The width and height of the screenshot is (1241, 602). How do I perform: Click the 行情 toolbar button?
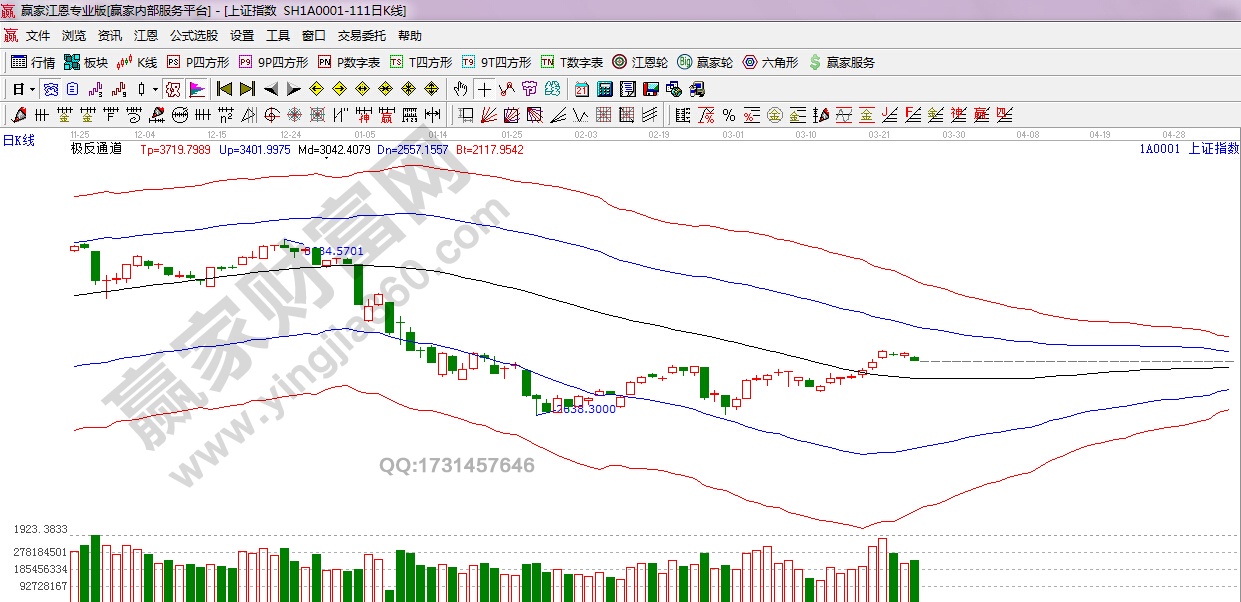click(x=34, y=62)
